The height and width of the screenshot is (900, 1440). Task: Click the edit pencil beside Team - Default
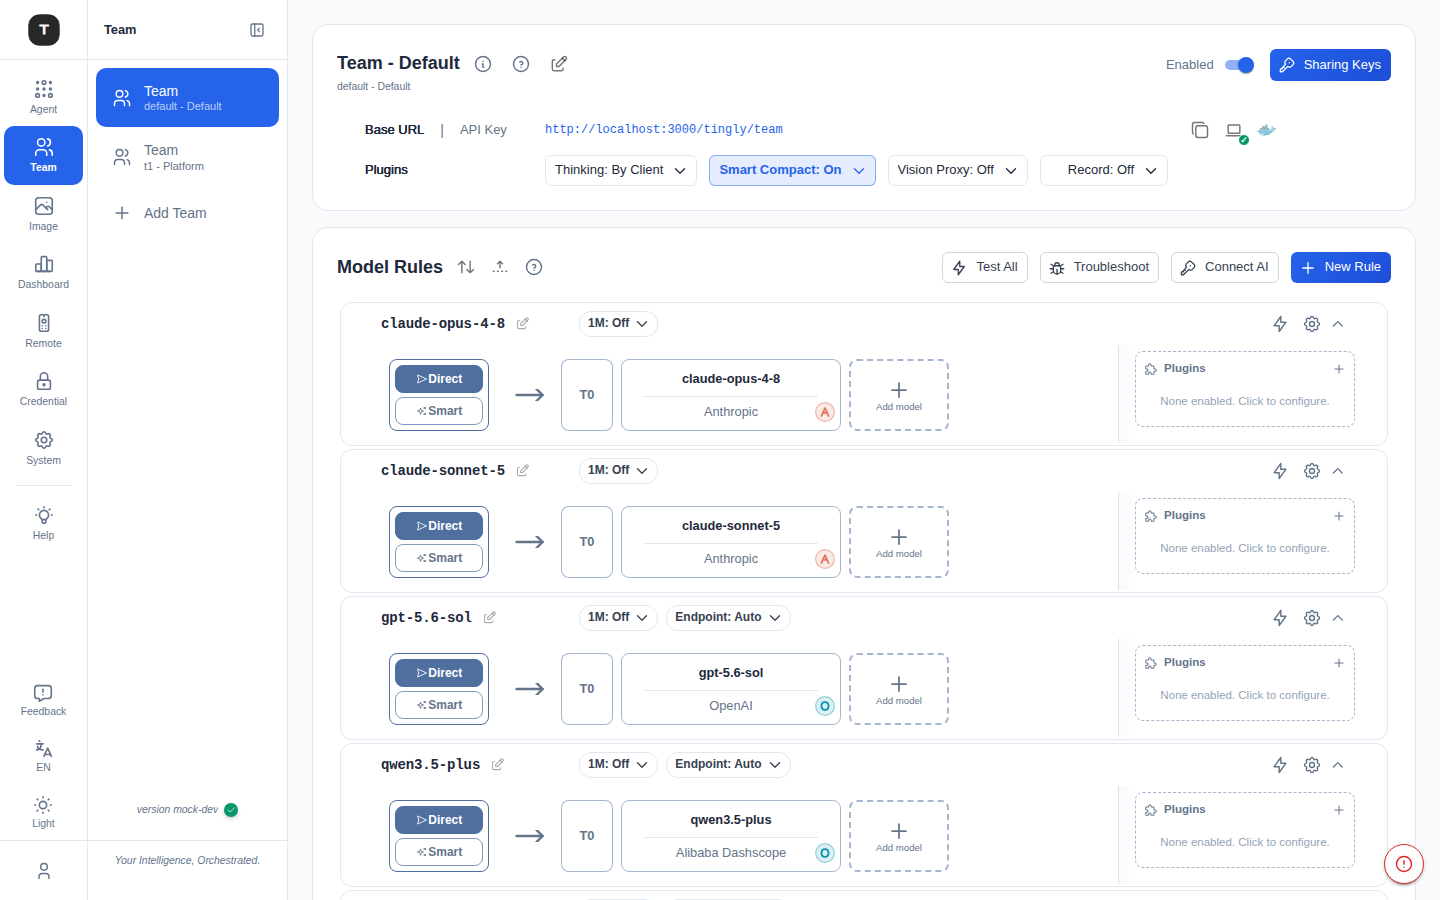(559, 64)
